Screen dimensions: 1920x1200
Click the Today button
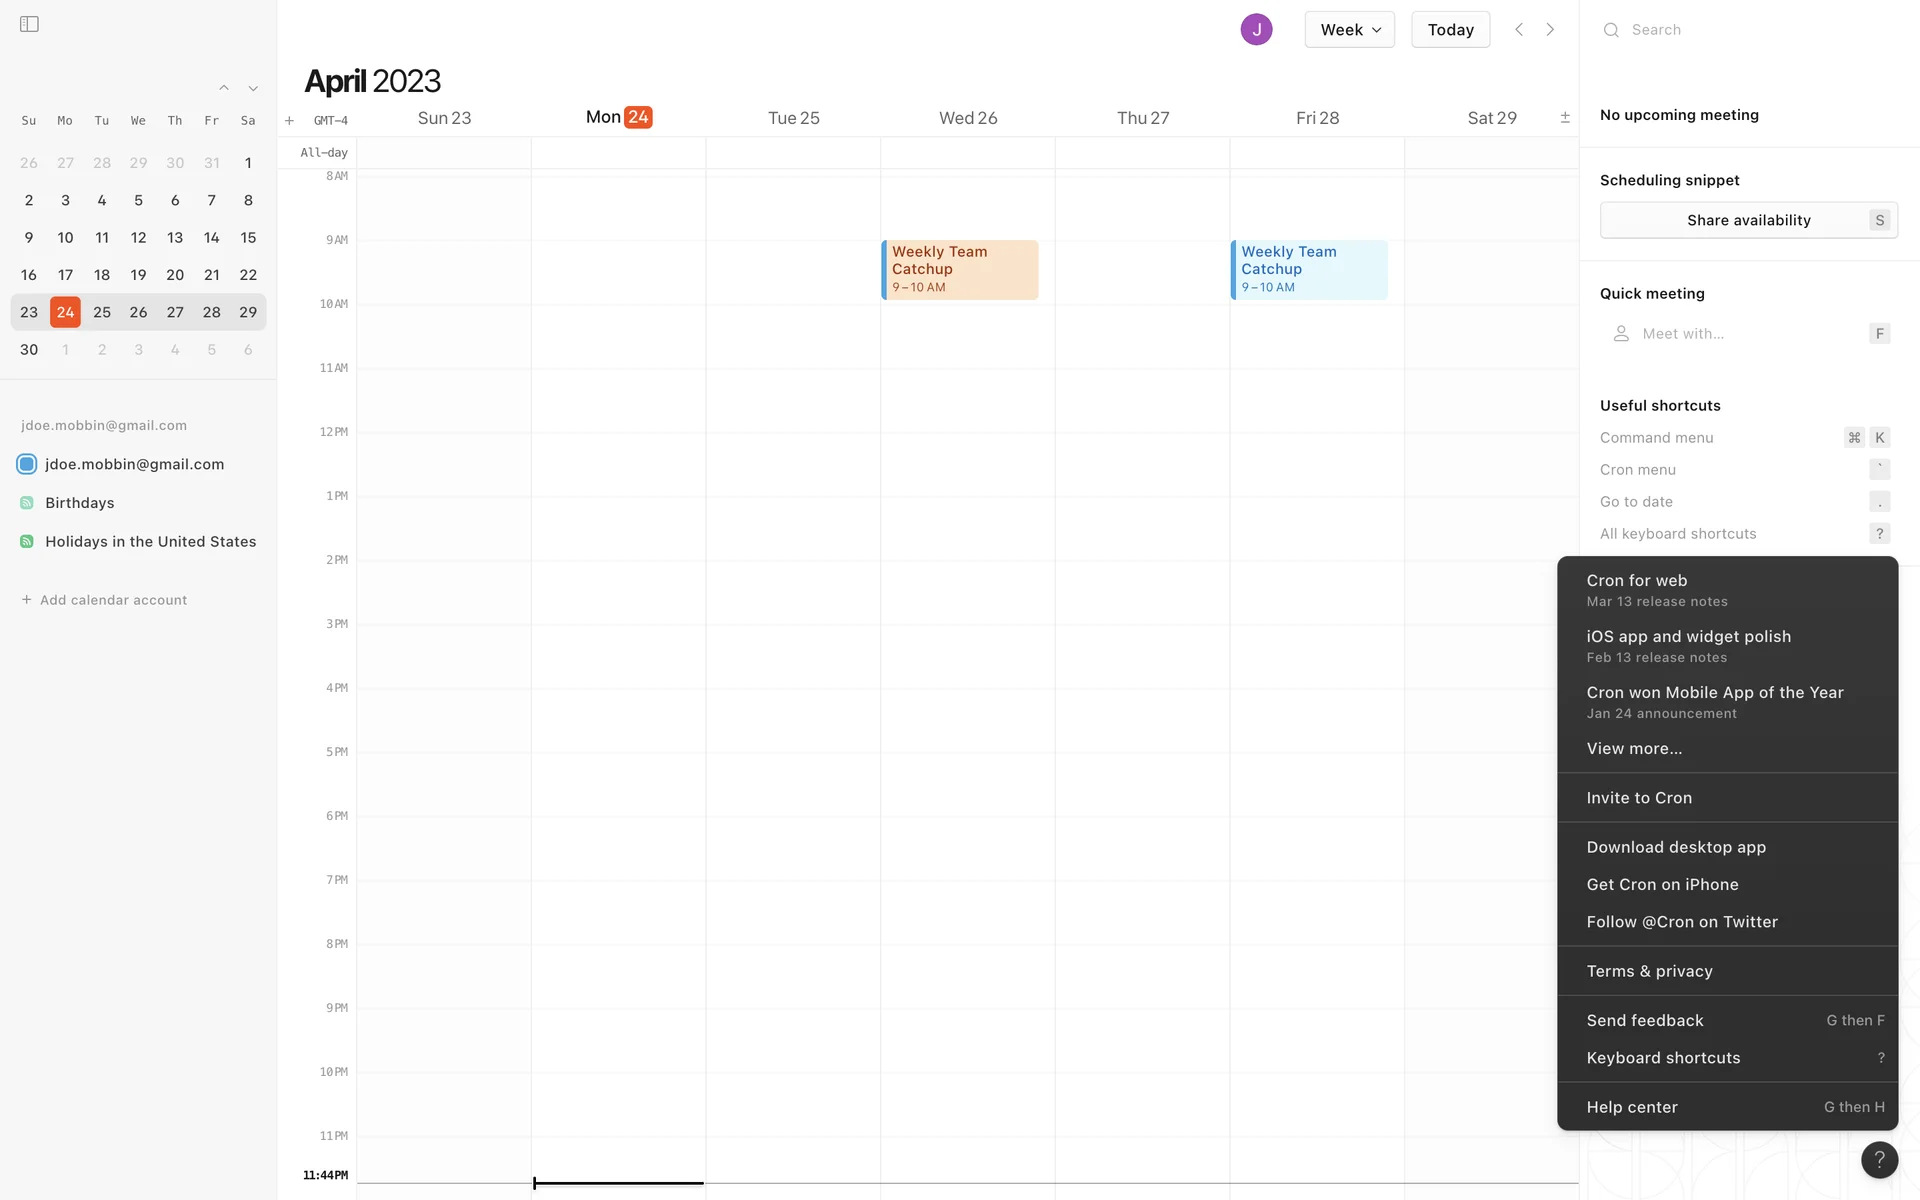[1450, 30]
